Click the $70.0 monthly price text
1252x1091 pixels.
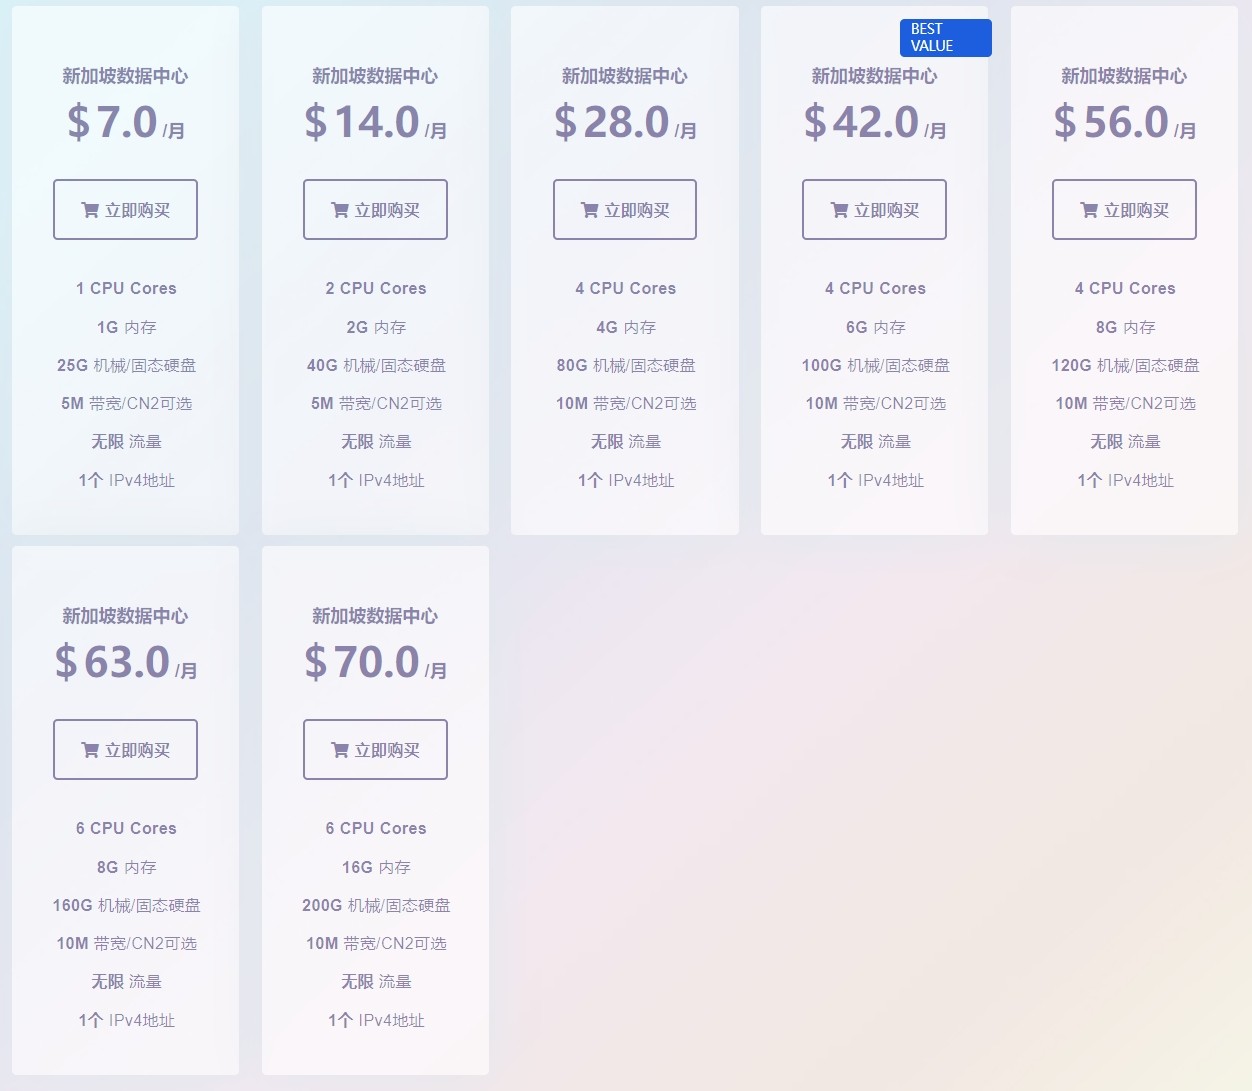[375, 663]
